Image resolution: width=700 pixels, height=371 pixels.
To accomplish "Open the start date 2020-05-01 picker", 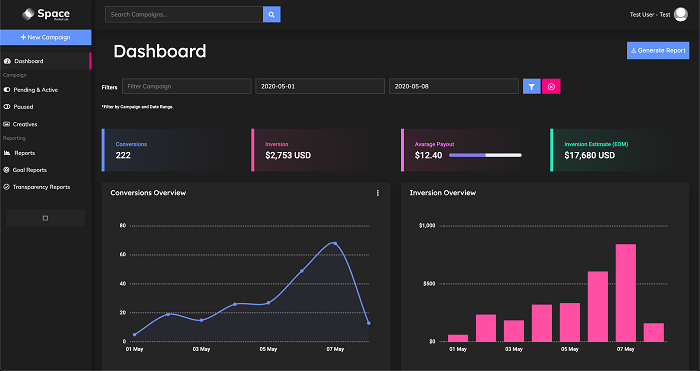I will 320,86.
